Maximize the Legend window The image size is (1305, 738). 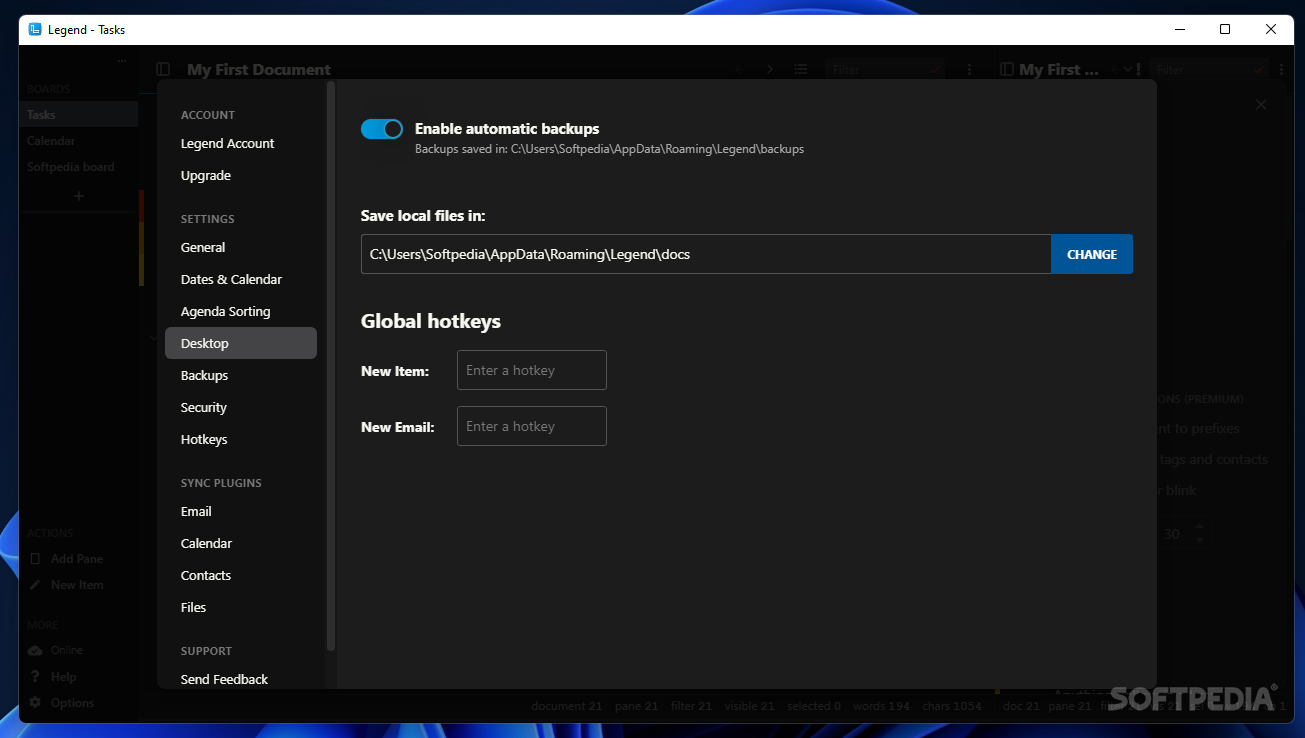(1225, 29)
